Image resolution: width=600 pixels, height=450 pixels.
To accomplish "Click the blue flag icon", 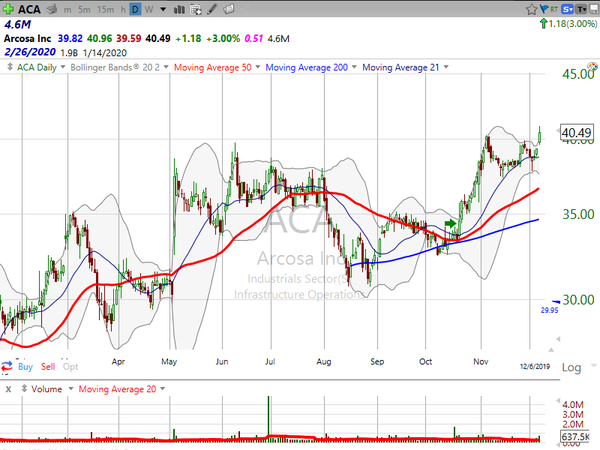I will click(x=544, y=9).
